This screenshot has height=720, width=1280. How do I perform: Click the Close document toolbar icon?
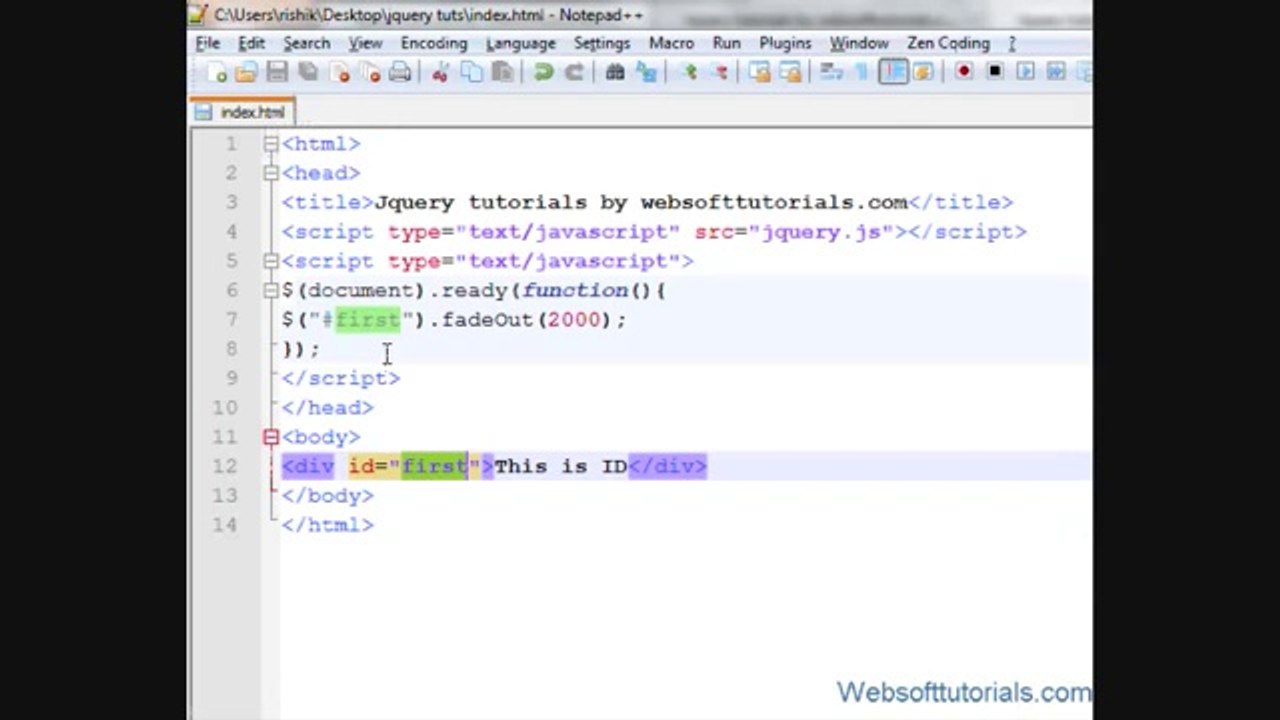(339, 72)
